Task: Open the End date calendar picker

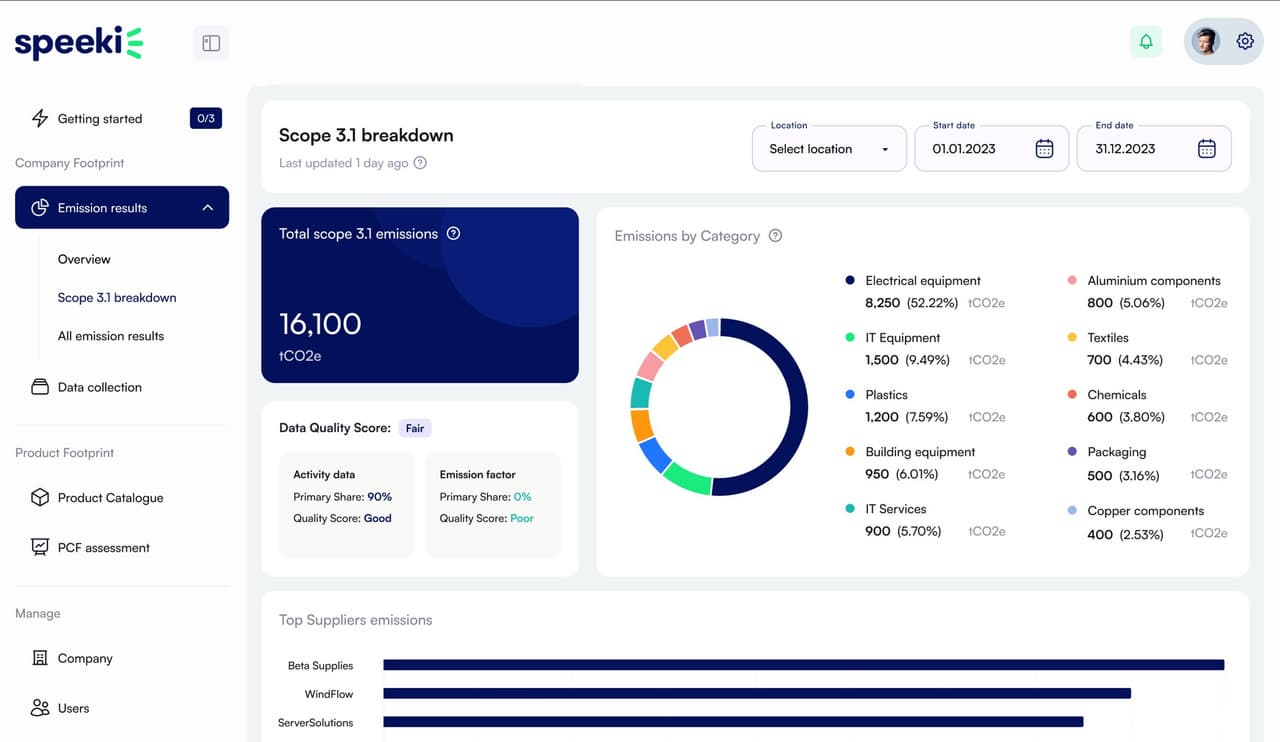Action: pyautogui.click(x=1206, y=149)
